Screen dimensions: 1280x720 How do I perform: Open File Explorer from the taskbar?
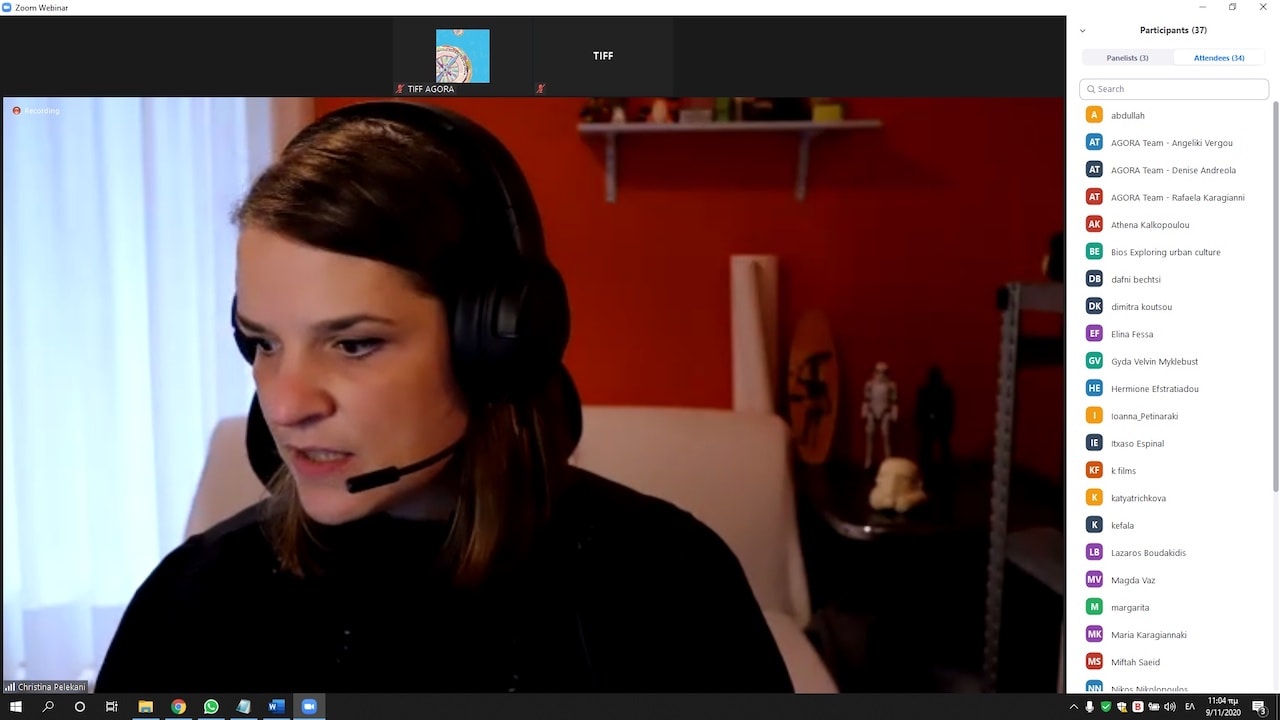click(145, 707)
